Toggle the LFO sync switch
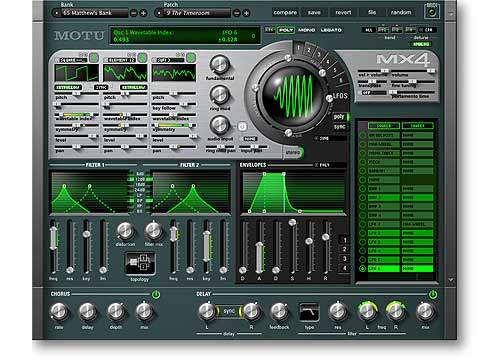500x360 pixels. 340,127
